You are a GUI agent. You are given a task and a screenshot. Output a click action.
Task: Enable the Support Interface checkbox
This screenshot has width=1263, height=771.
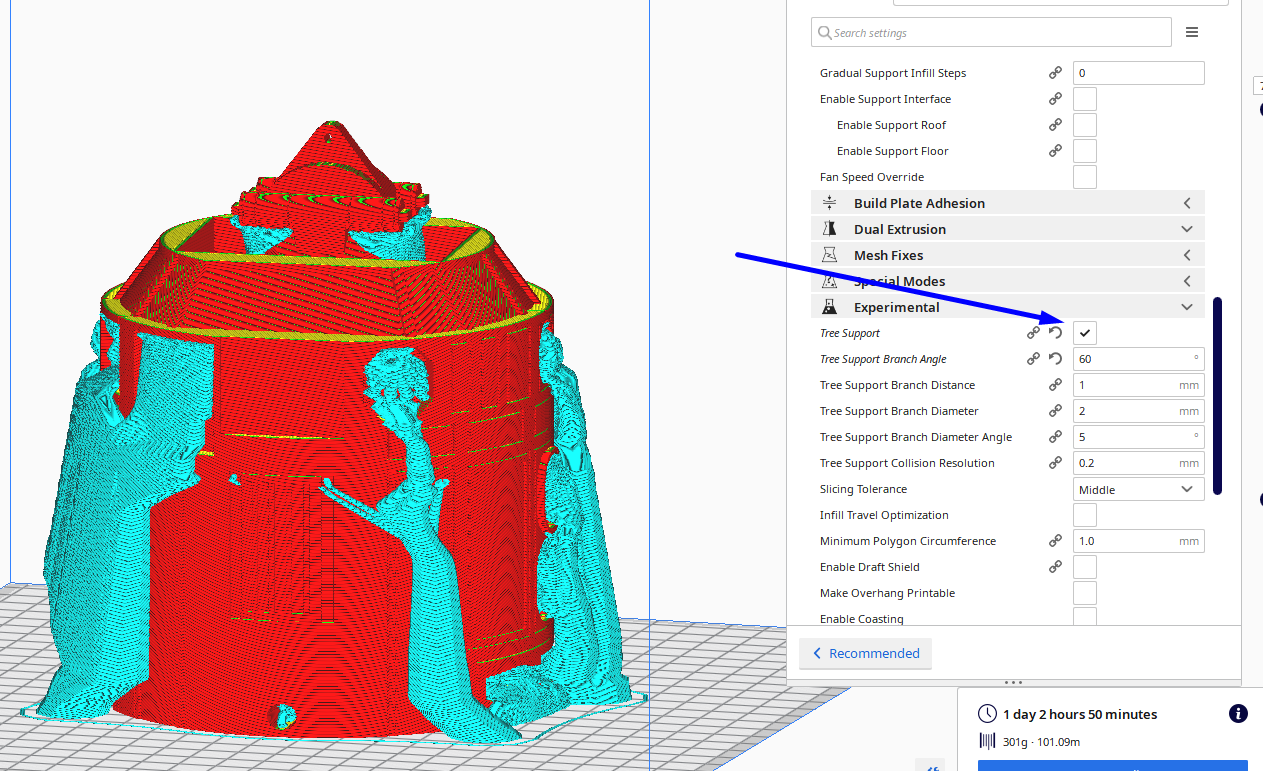pos(1084,99)
